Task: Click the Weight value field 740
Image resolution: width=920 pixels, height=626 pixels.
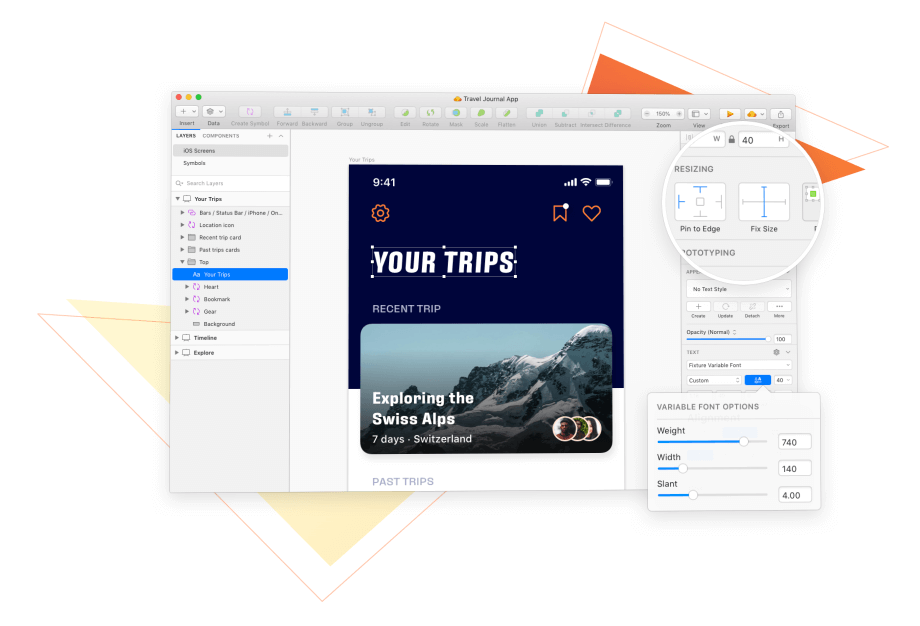Action: (x=794, y=442)
